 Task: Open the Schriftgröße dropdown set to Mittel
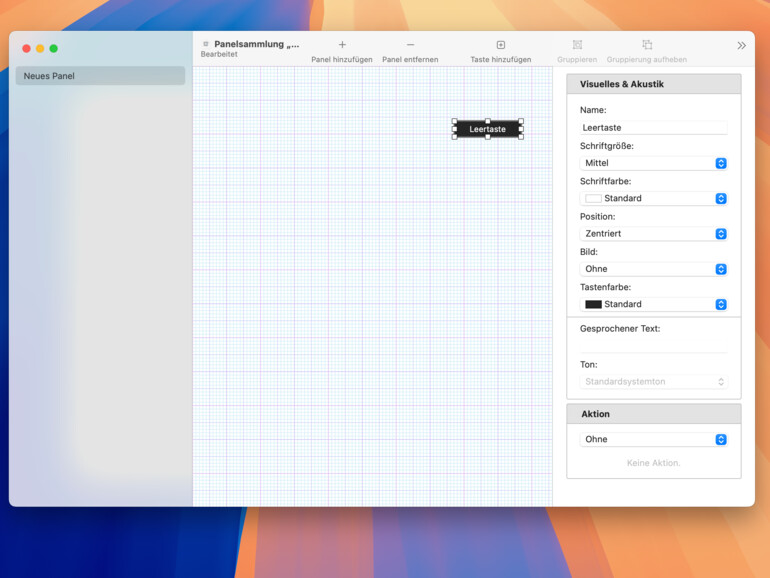pos(654,163)
